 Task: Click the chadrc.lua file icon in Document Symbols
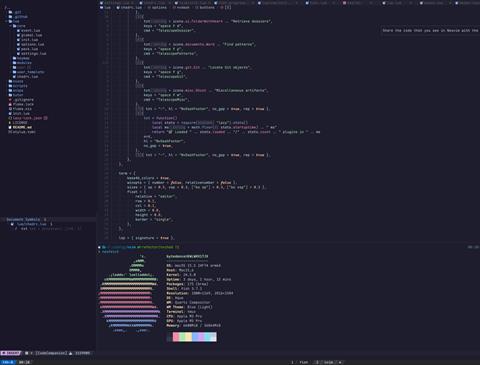point(12,224)
